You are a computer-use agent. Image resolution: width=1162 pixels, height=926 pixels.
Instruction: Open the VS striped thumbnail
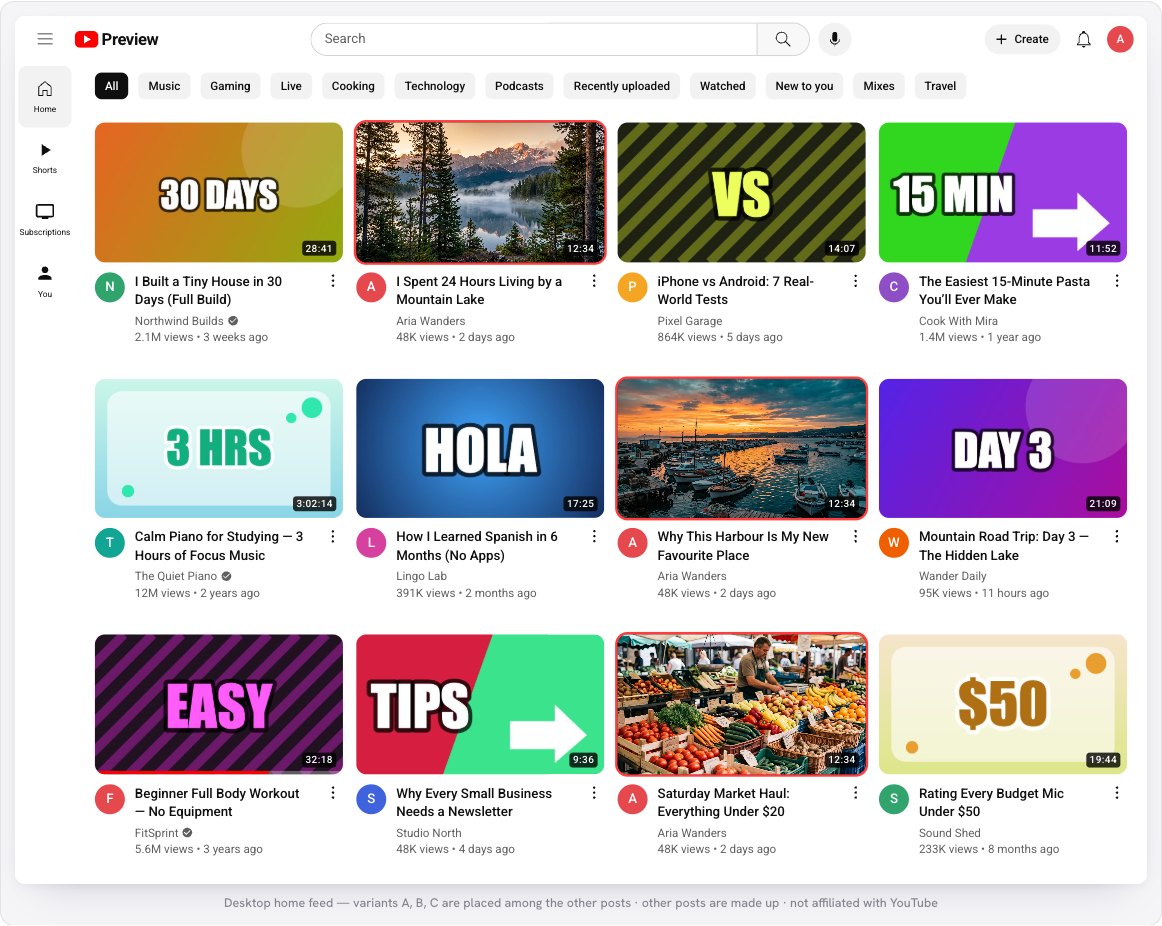pyautogui.click(x=742, y=193)
